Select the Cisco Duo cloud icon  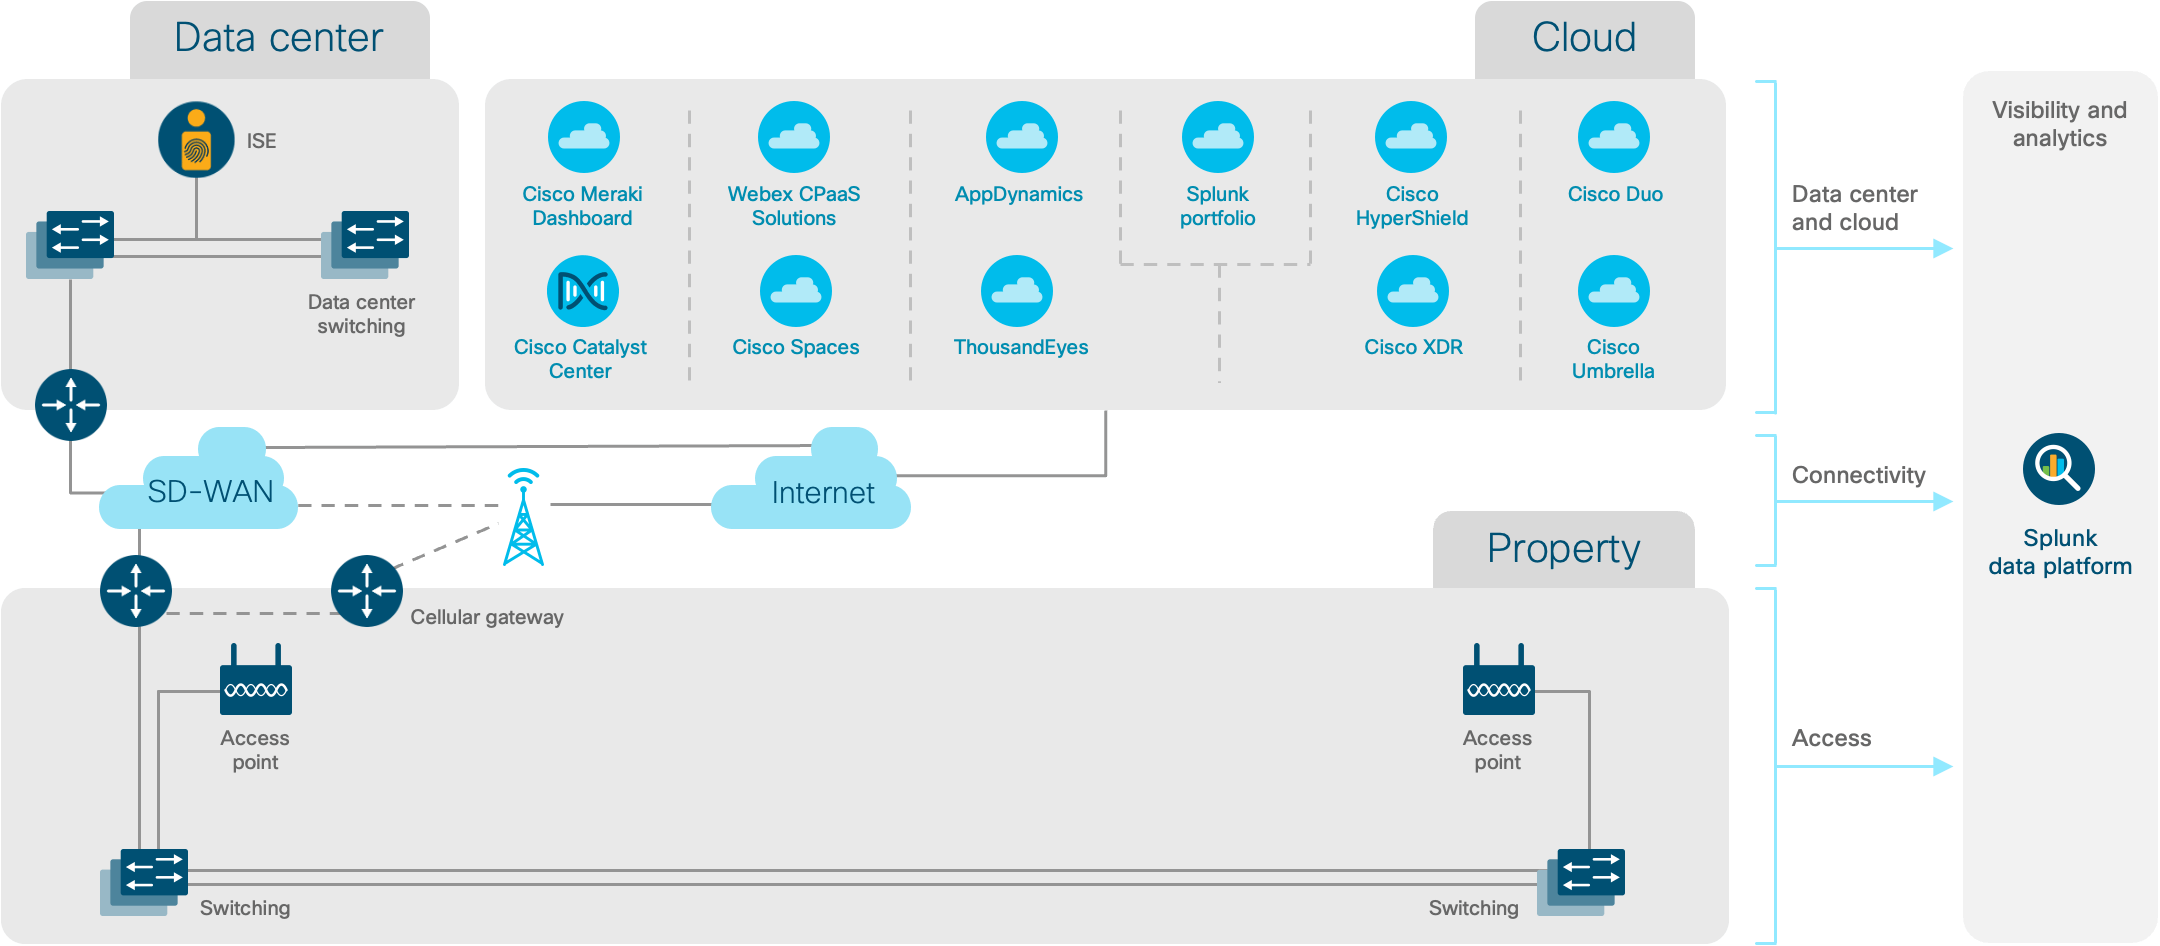(x=1614, y=137)
